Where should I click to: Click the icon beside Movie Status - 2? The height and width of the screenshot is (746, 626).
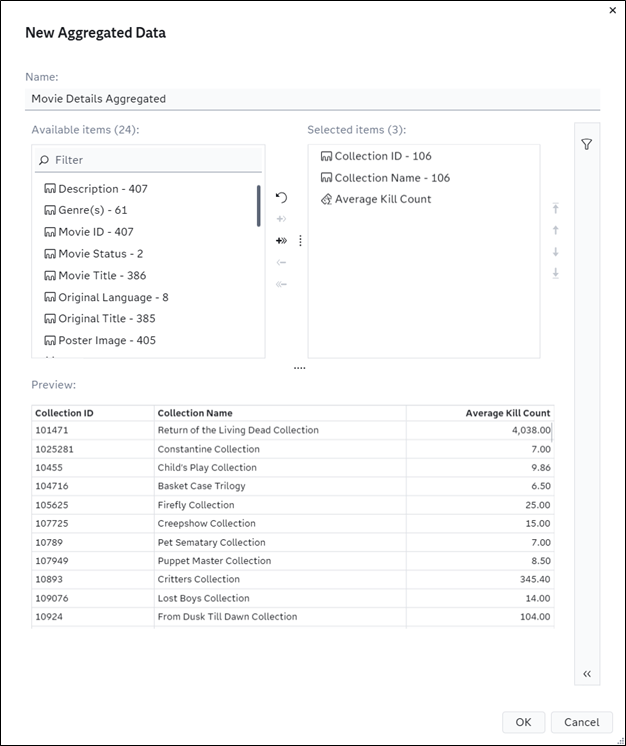pos(50,254)
